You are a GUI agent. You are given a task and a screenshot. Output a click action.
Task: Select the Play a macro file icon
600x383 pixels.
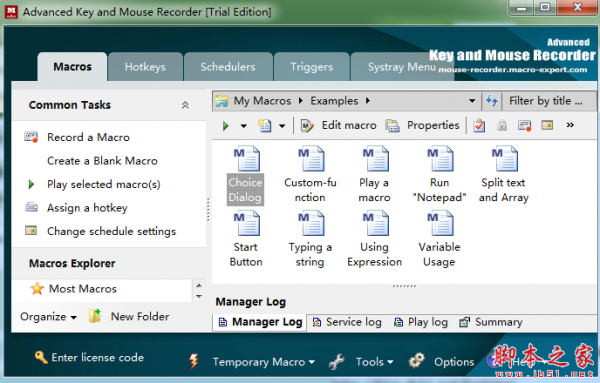(x=375, y=158)
